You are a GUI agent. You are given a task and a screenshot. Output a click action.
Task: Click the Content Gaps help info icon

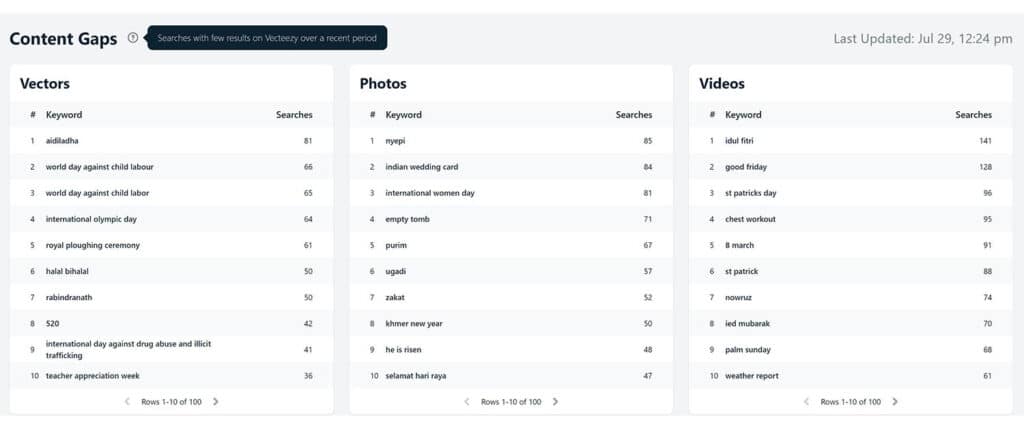tap(133, 38)
